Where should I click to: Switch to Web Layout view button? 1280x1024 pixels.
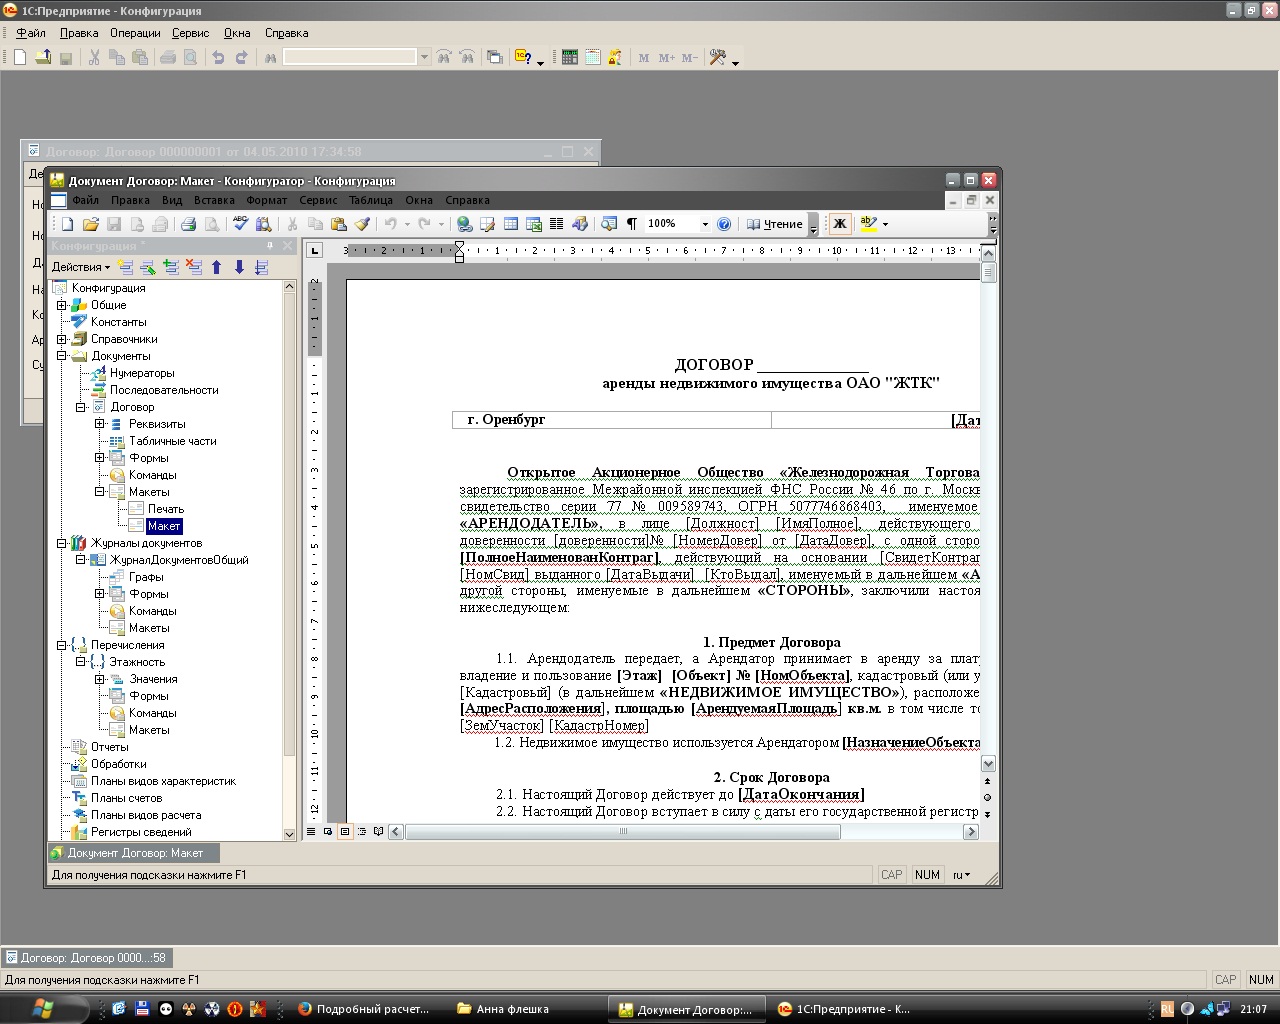(328, 831)
